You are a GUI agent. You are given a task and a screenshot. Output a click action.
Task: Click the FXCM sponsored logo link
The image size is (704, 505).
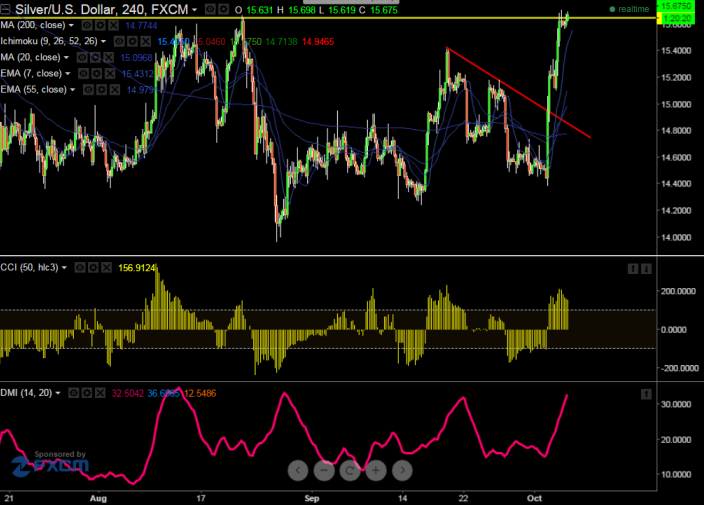50,463
